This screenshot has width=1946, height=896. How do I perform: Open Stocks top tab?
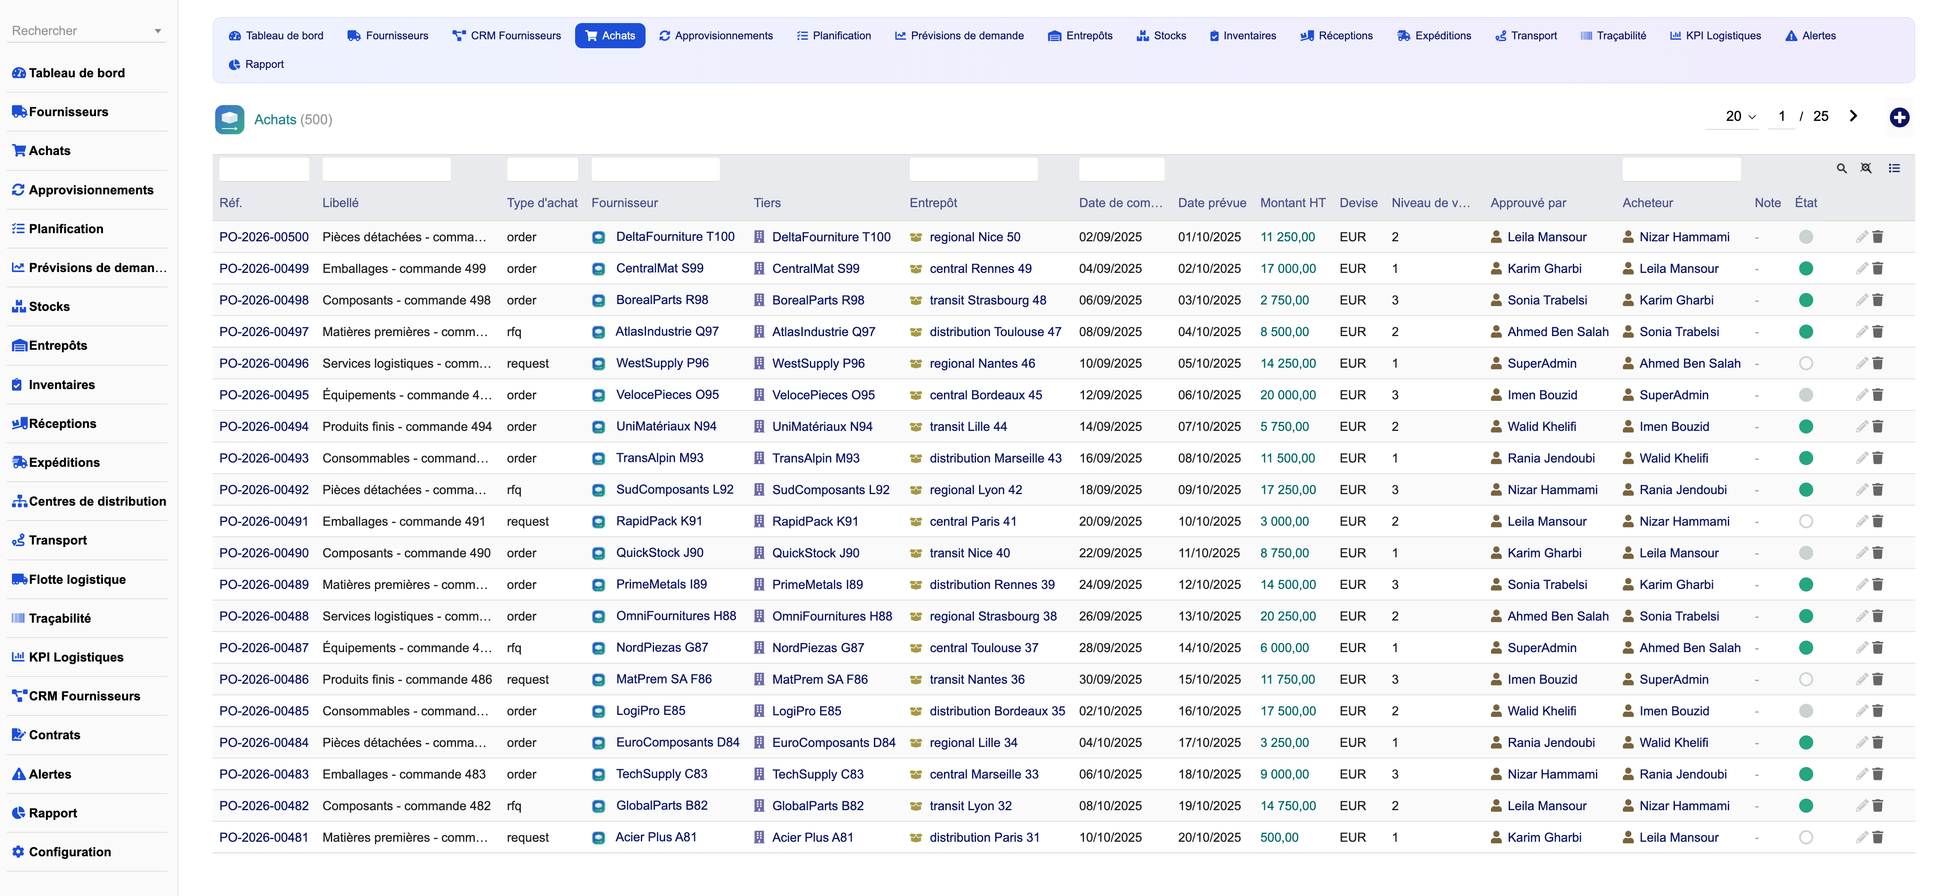1161,36
